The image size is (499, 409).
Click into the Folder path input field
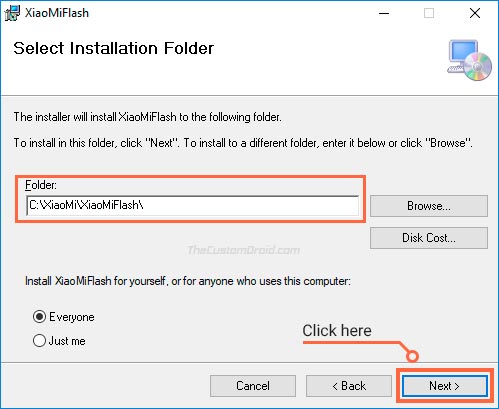[193, 205]
